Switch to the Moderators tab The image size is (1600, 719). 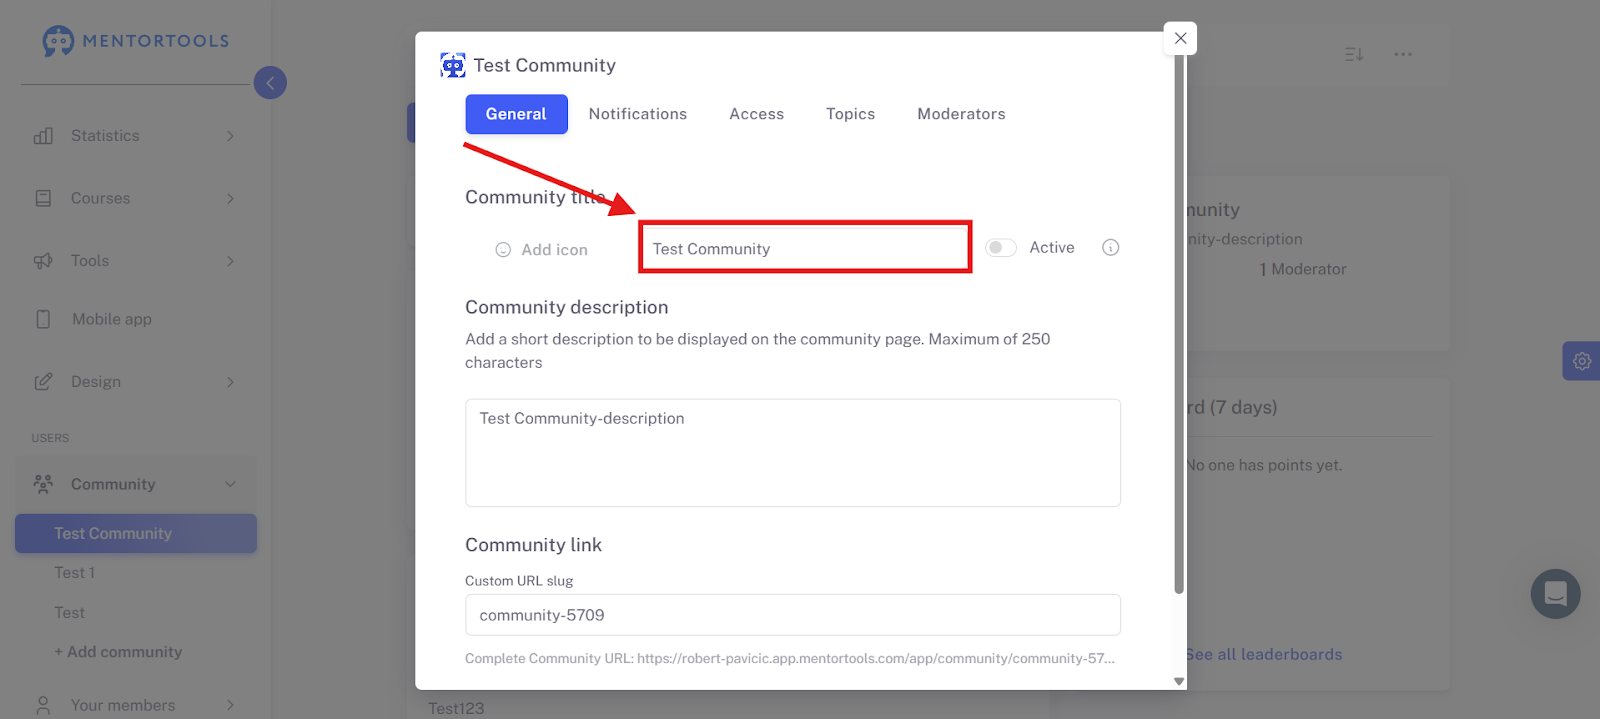click(x=961, y=114)
